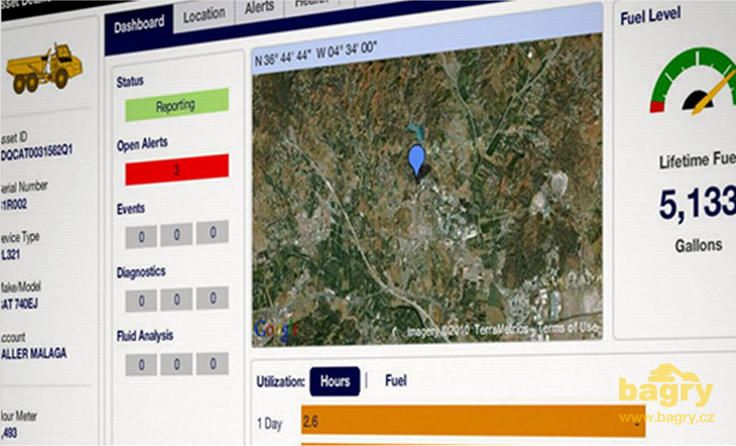736x446 pixels.
Task: Click the Hour Meter label
Action: [19, 416]
